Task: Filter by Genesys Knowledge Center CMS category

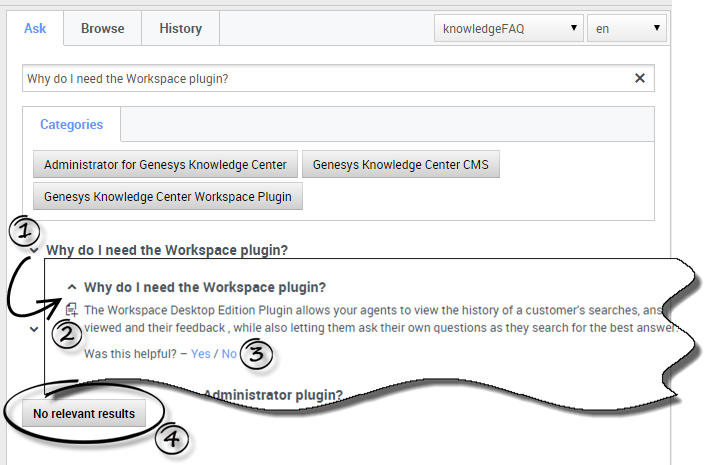Action: tap(400, 164)
